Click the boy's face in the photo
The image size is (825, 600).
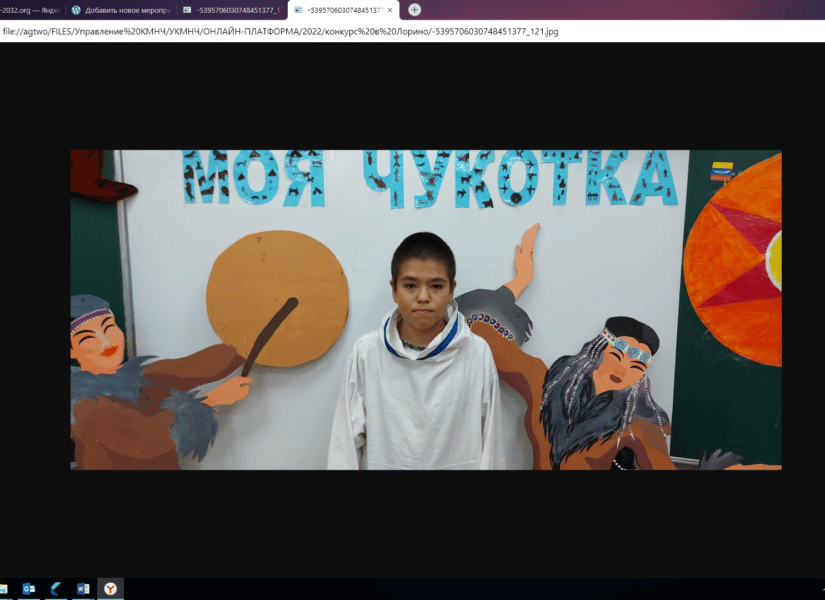click(x=422, y=275)
